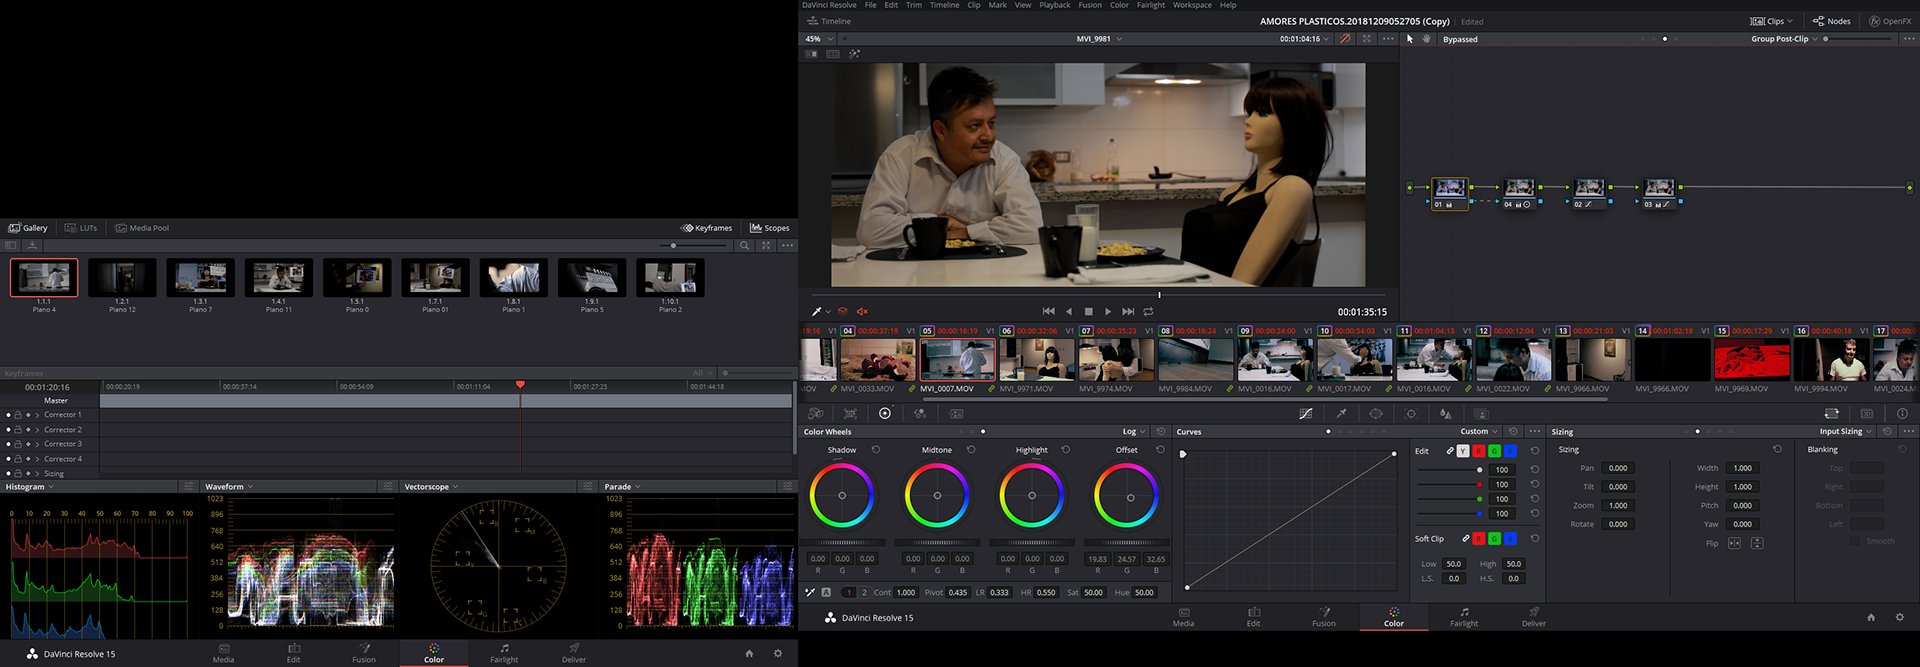Toggle the Nodes panel button
The image size is (1920, 667).
pos(1832,21)
